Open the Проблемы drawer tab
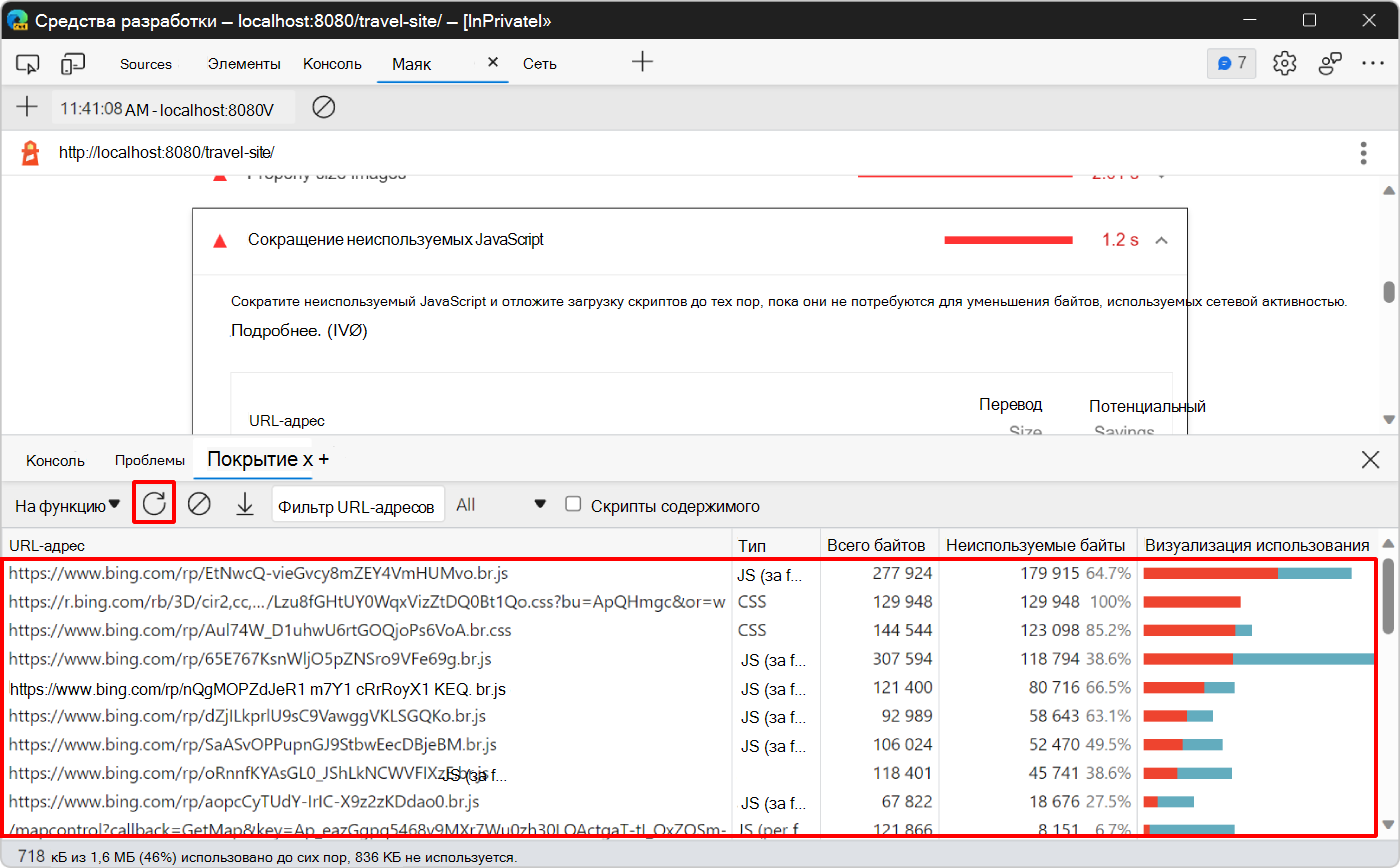This screenshot has width=1400, height=868. 149,460
